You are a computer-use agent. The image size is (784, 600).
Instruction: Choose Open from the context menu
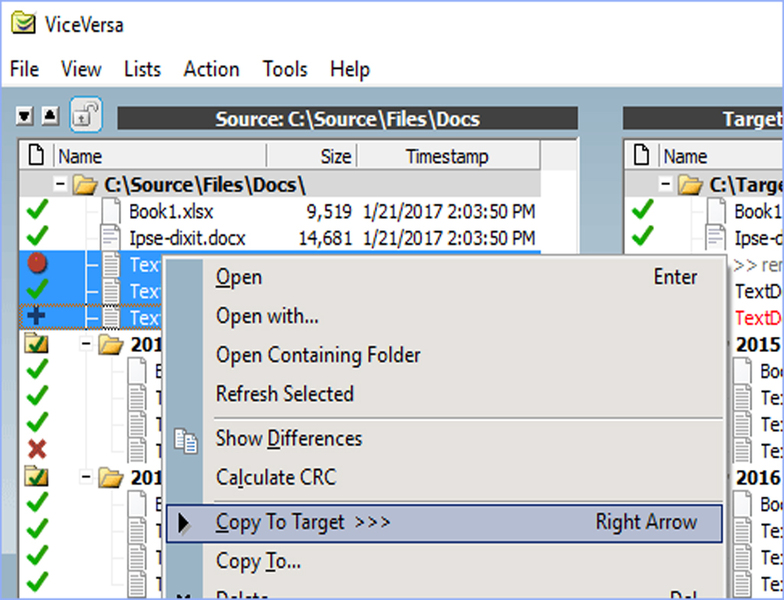pyautogui.click(x=444, y=277)
